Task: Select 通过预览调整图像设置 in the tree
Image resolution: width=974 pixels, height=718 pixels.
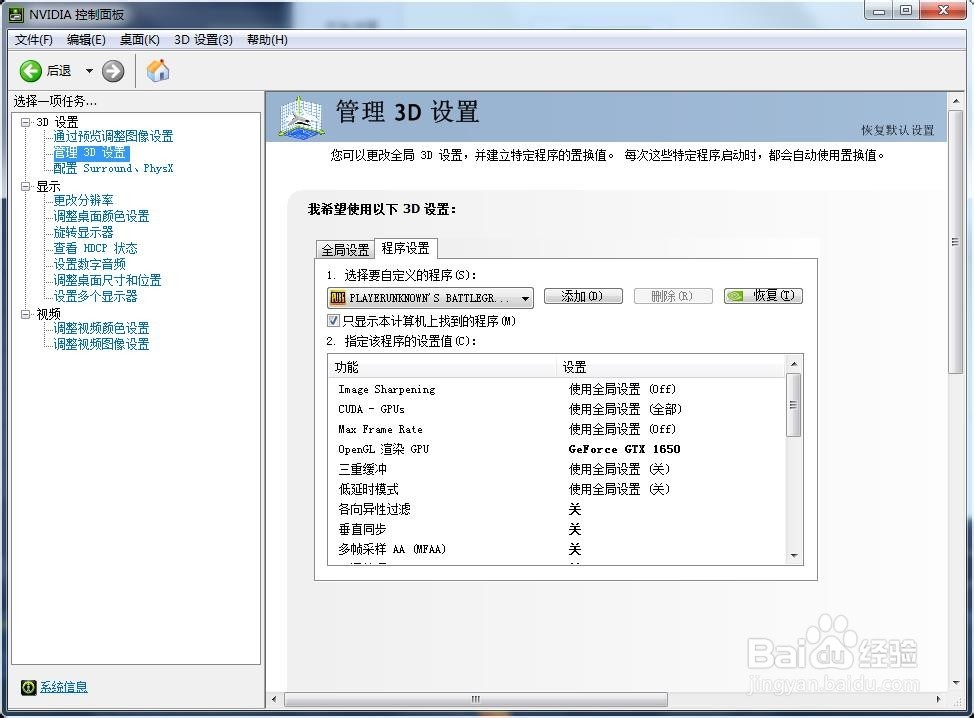Action: [113, 136]
